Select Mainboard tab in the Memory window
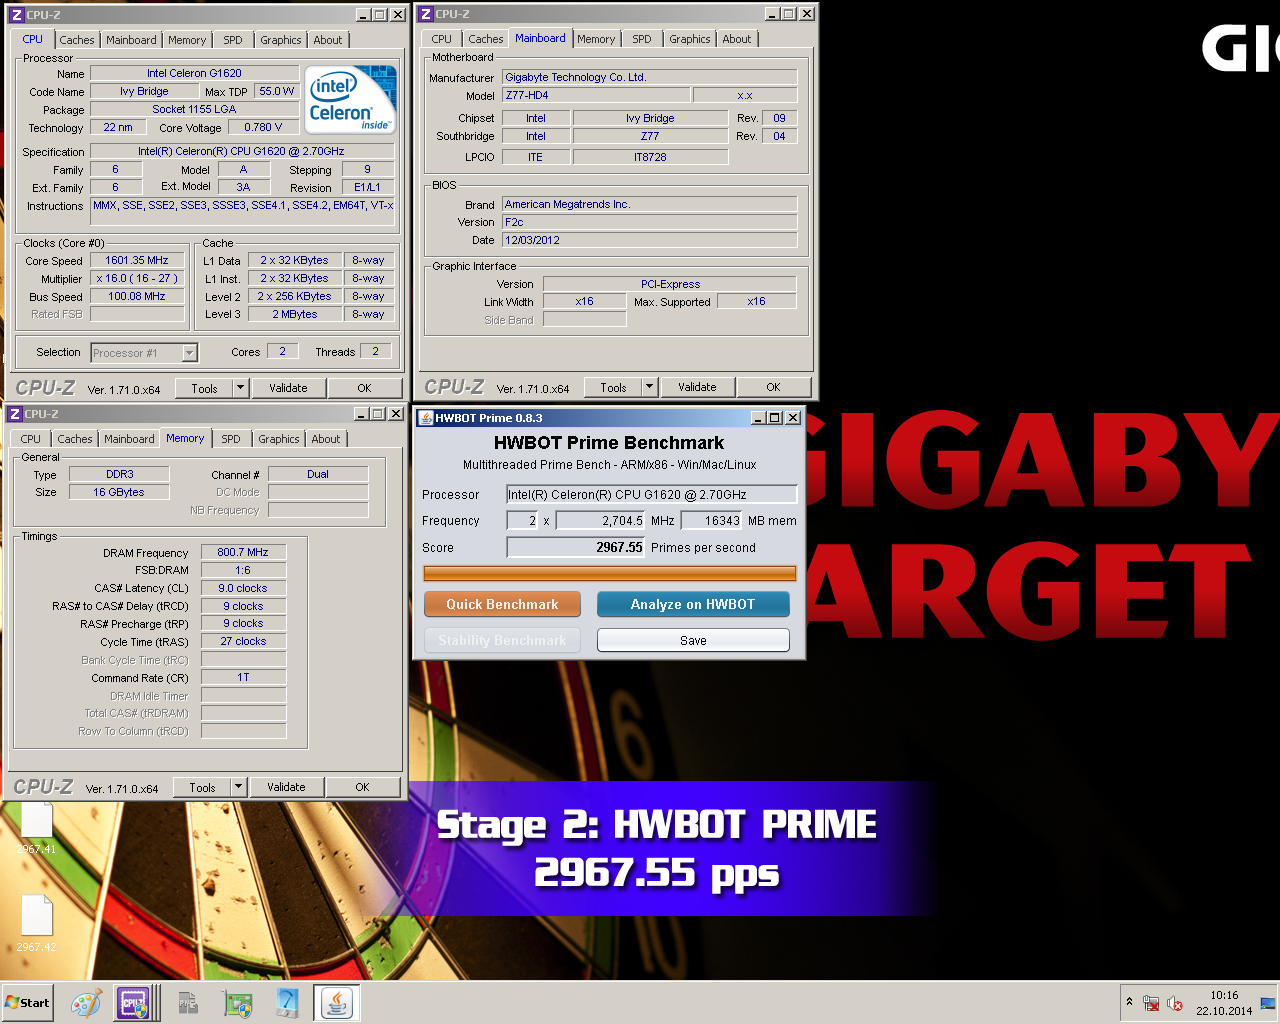This screenshot has height=1024, width=1280. (129, 439)
